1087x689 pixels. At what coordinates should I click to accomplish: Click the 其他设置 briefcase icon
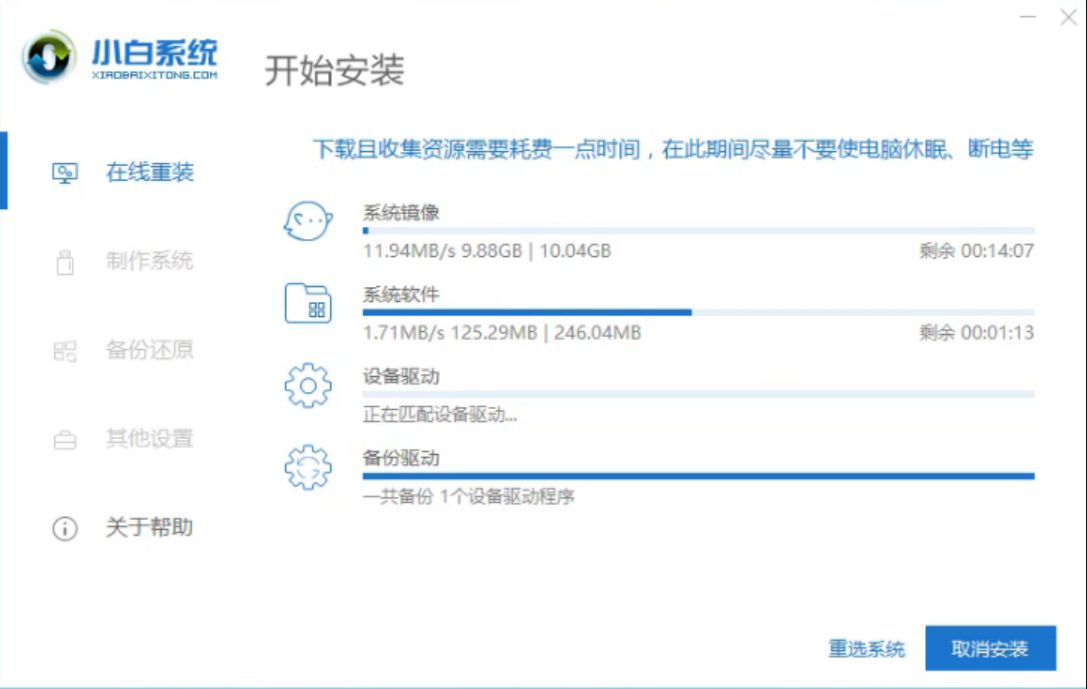tap(65, 439)
